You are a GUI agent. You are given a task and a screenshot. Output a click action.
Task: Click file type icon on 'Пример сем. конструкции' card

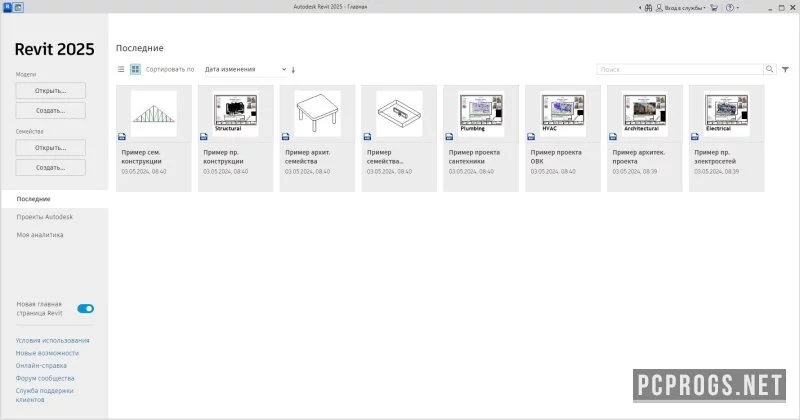click(122, 137)
